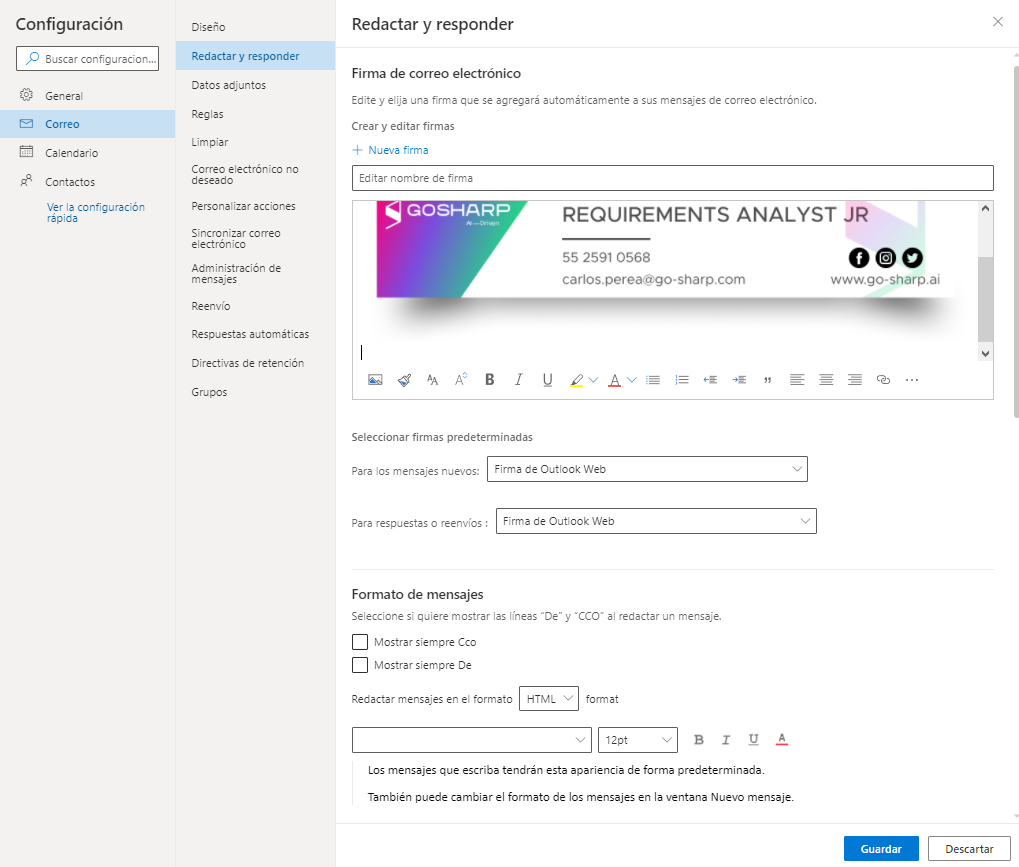Viewport: 1019px width, 867px height.
Task: Apply font color in signature editor
Action: click(615, 380)
